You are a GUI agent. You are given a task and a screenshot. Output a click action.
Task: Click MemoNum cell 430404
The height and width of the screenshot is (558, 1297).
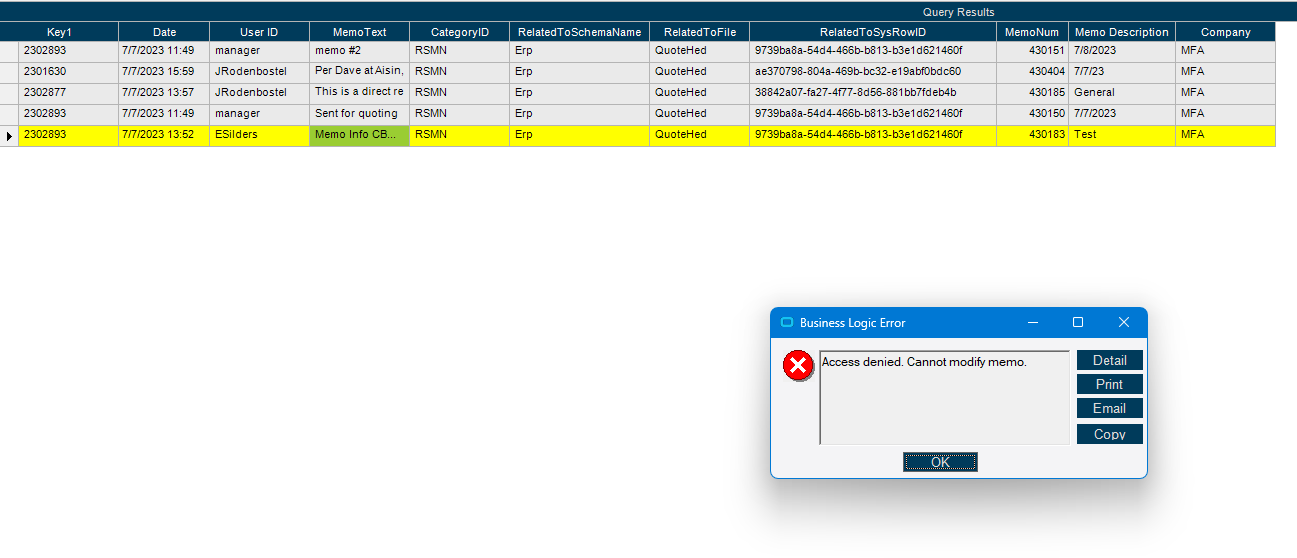[x=1032, y=72]
